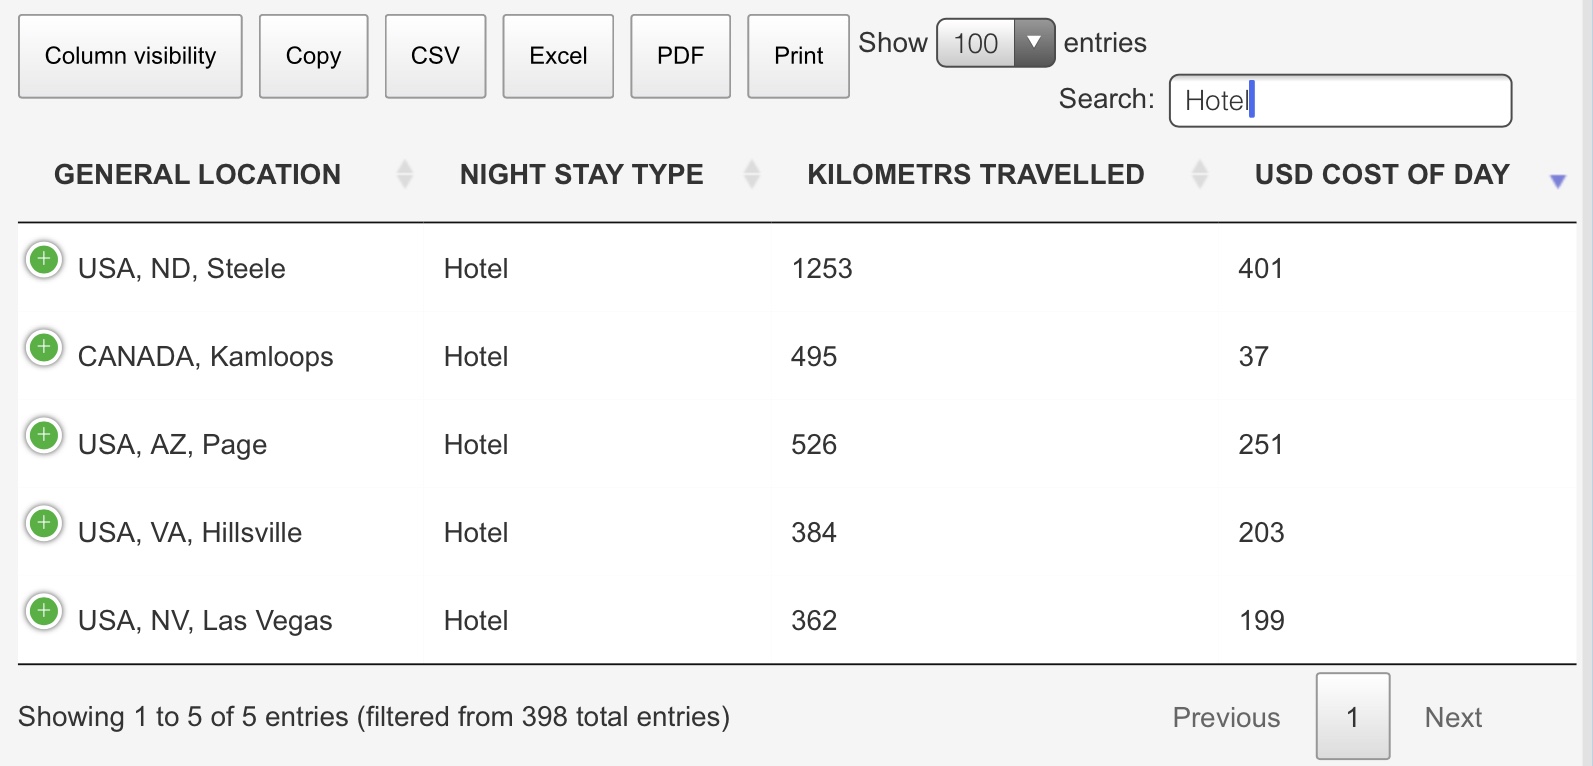Image resolution: width=1593 pixels, height=766 pixels.
Task: Click the green plus icon beside USA, VA, Hillsville
Action: (x=44, y=524)
